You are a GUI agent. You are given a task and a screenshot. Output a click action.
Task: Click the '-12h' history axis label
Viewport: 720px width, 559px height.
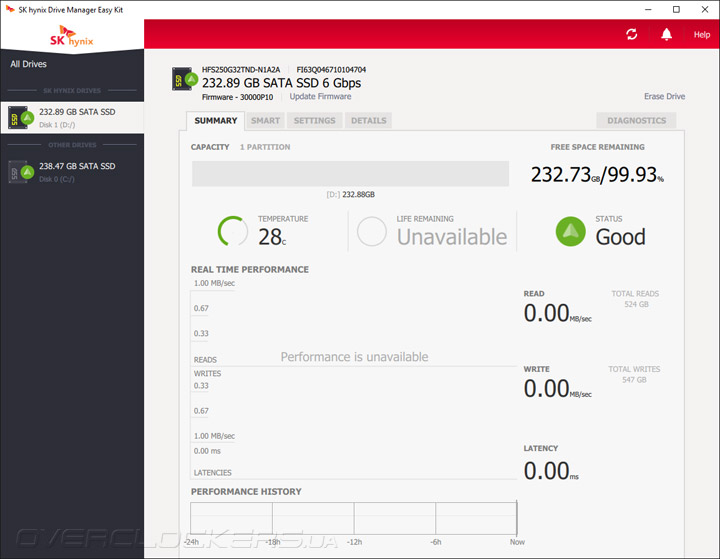[x=354, y=542]
